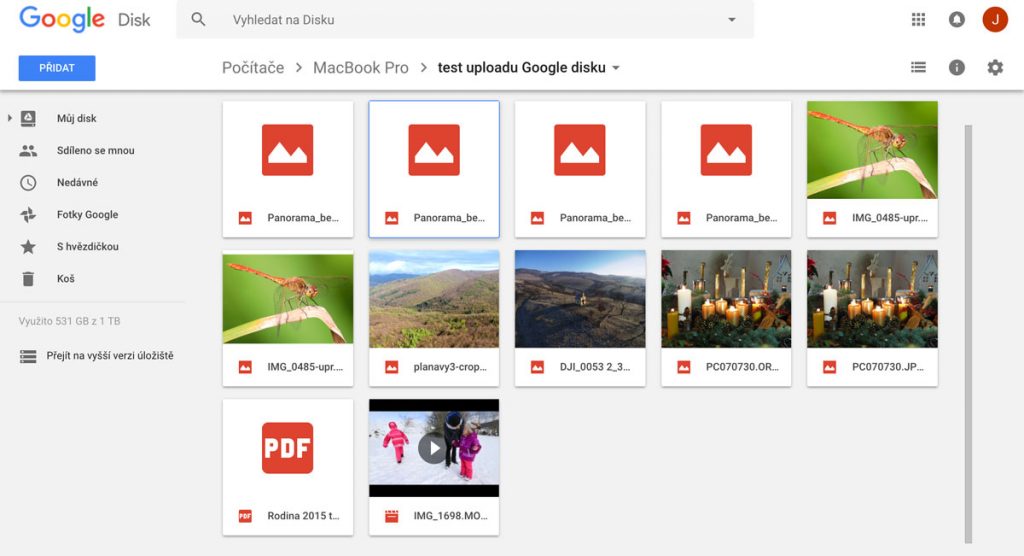
Task: Navigate to MacBook Pro breadcrumb
Action: [360, 68]
